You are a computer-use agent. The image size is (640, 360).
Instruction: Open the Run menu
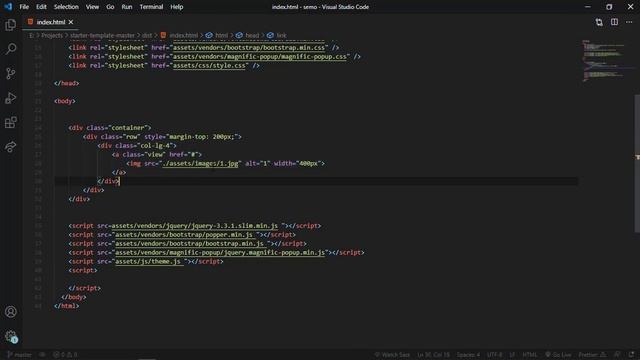pyautogui.click(x=127, y=7)
